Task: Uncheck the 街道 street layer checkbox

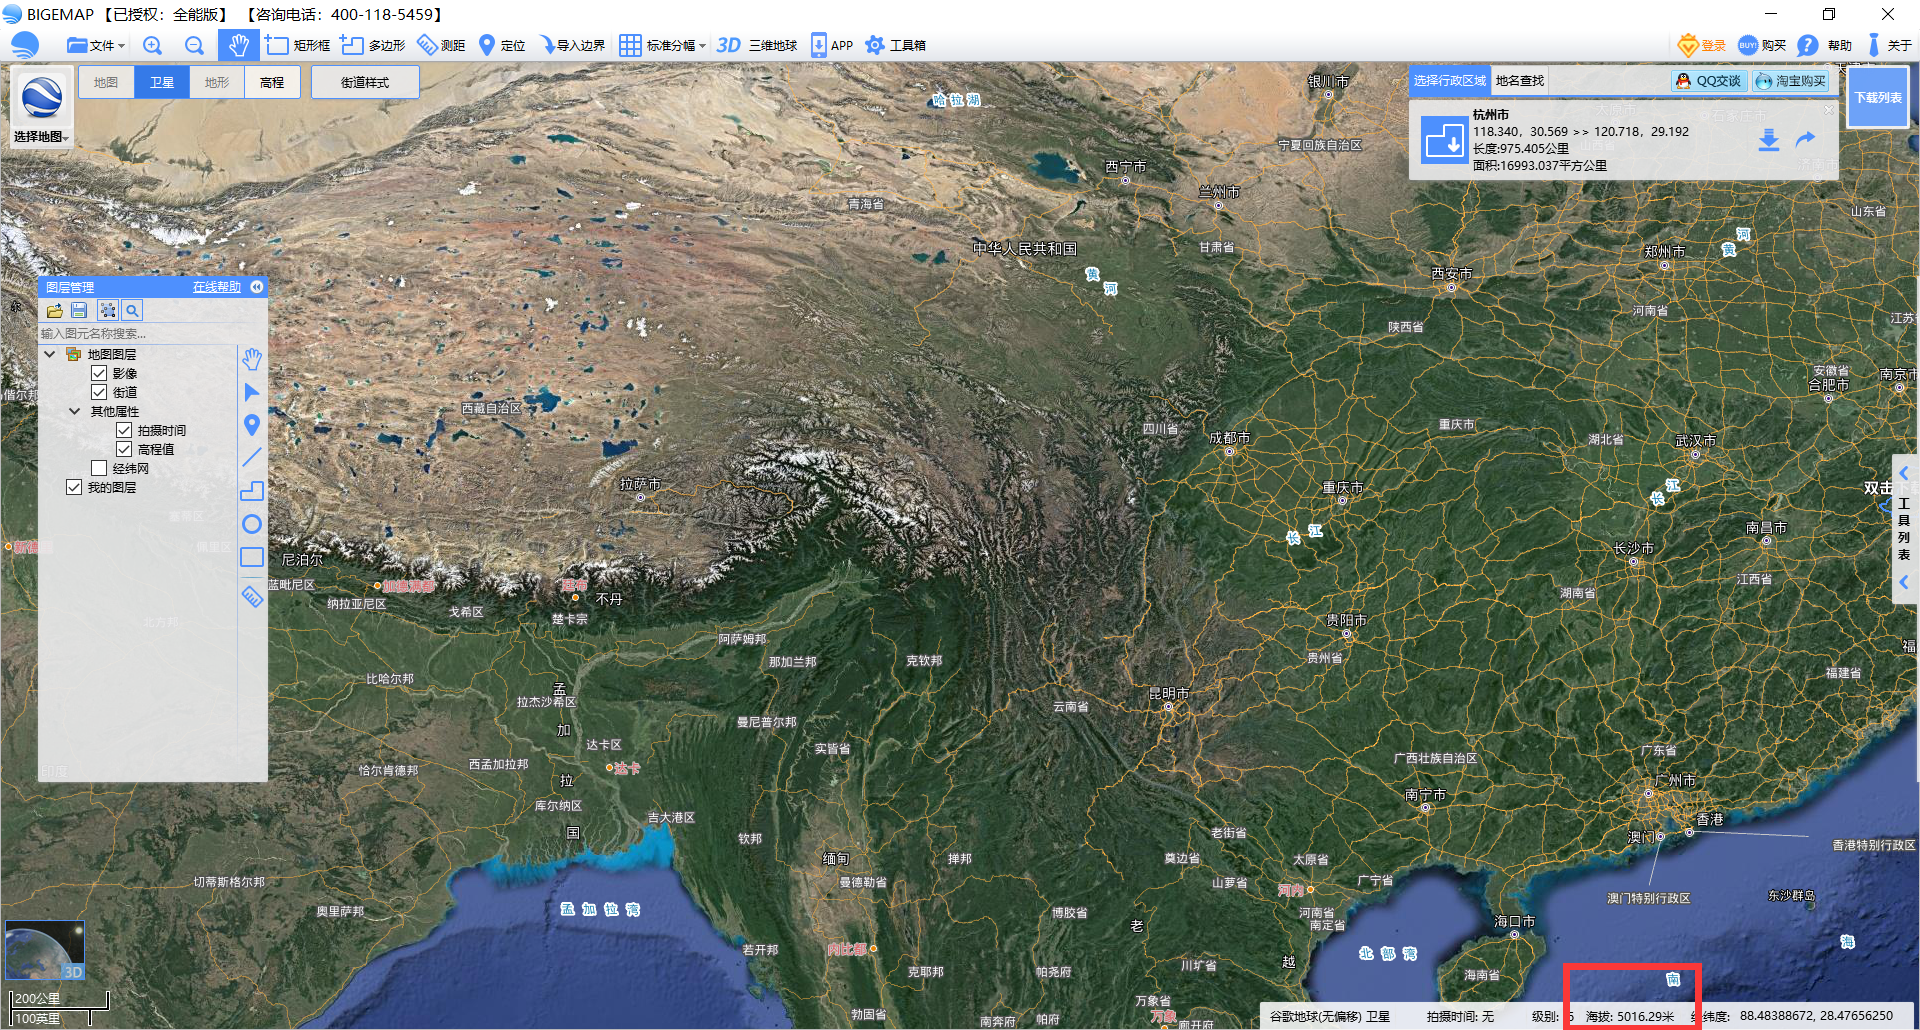Action: tap(99, 392)
